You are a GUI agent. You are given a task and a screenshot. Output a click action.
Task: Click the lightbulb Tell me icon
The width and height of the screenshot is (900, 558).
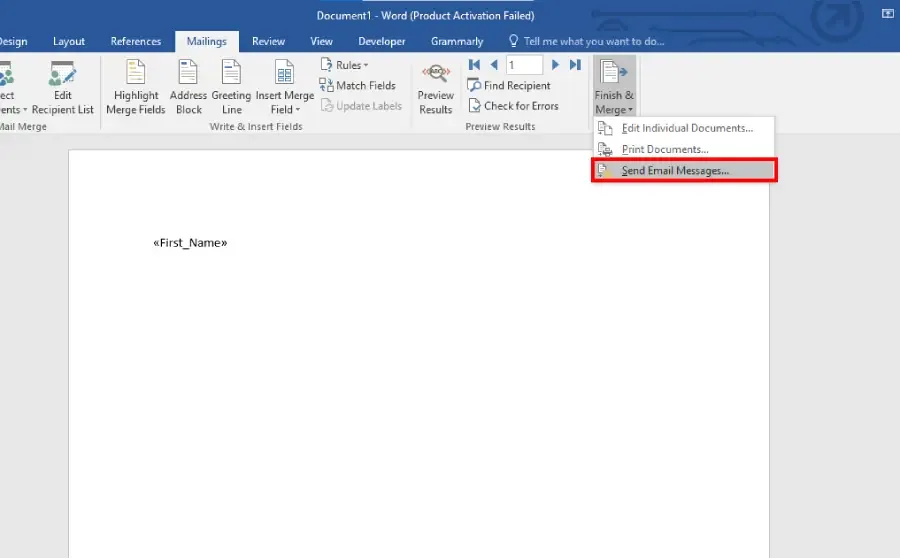tap(513, 41)
